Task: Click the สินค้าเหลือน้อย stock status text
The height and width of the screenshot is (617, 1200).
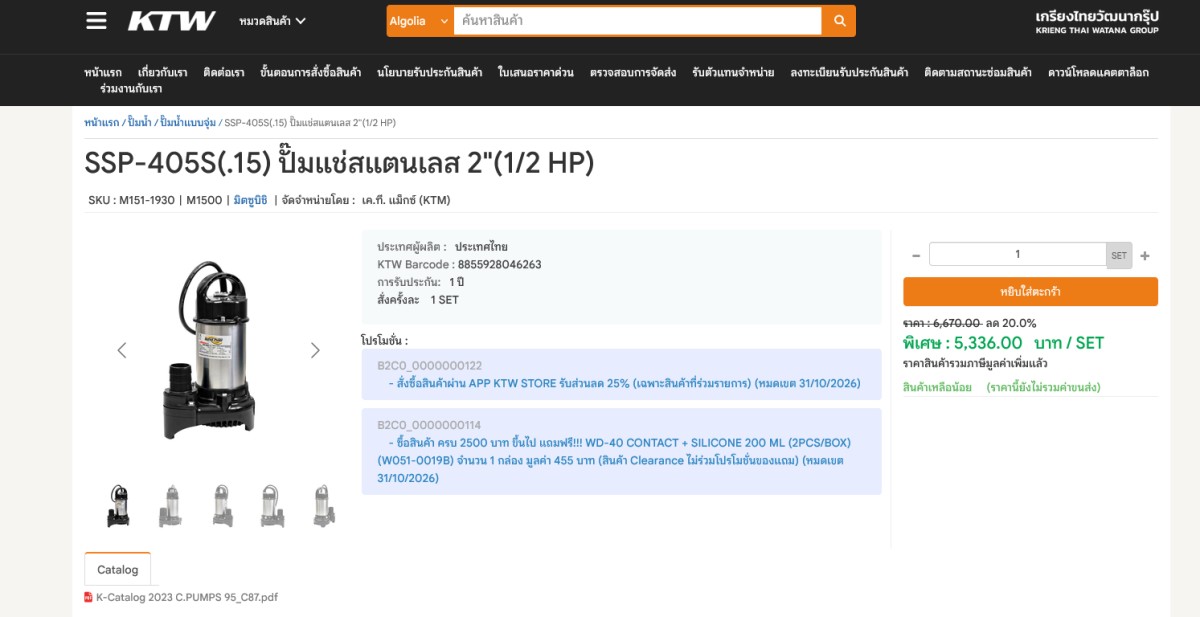Action: tap(937, 387)
